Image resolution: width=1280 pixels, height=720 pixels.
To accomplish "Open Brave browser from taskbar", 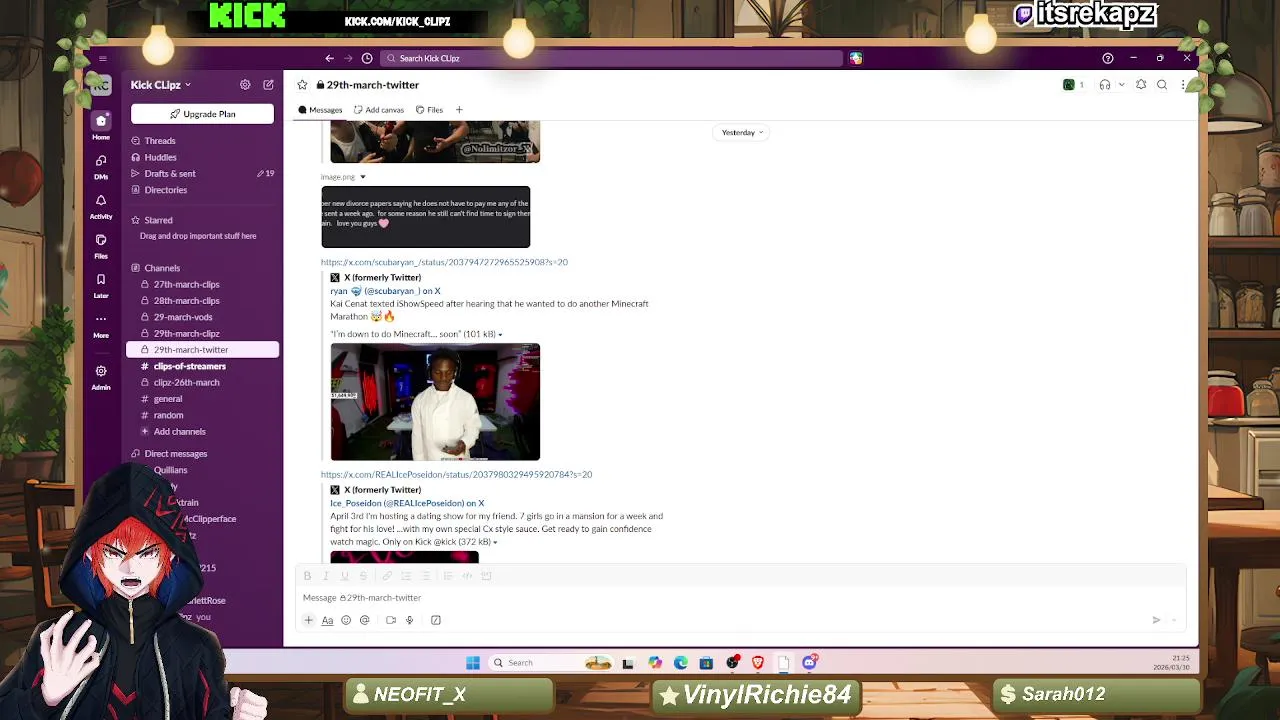I will [x=758, y=662].
